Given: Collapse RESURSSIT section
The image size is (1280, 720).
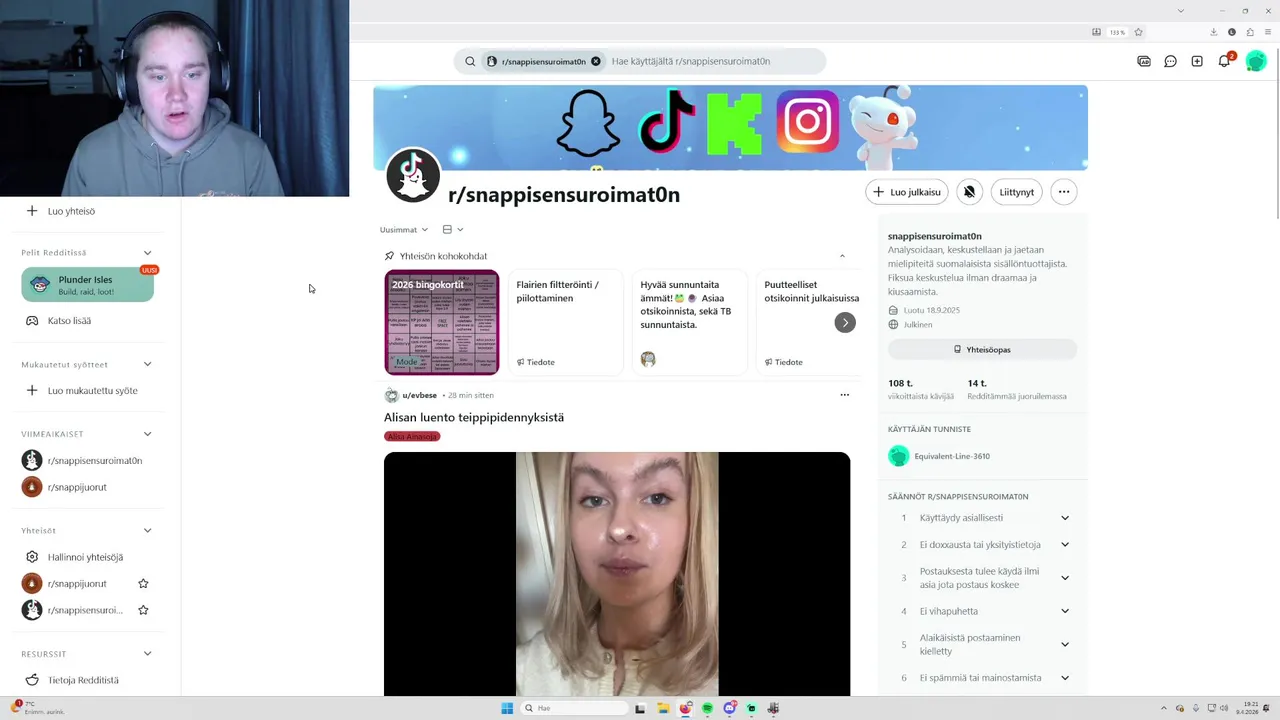Looking at the screenshot, I should coord(147,654).
